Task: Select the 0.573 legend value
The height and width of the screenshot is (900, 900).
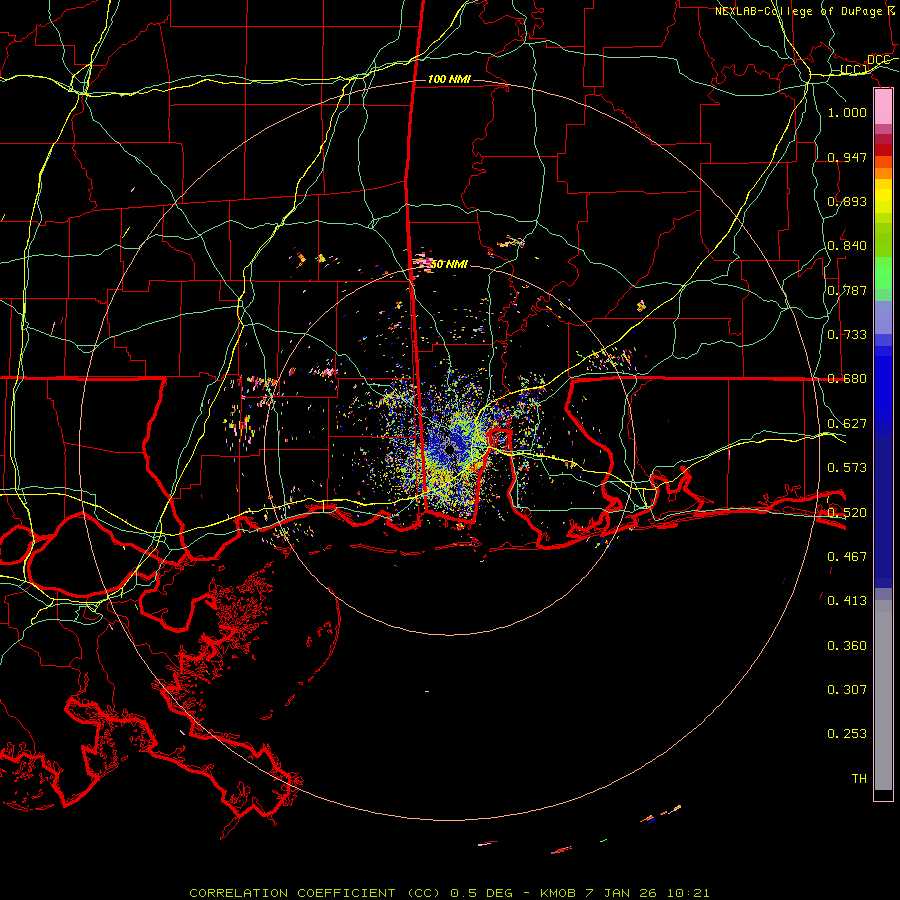Action: point(847,468)
